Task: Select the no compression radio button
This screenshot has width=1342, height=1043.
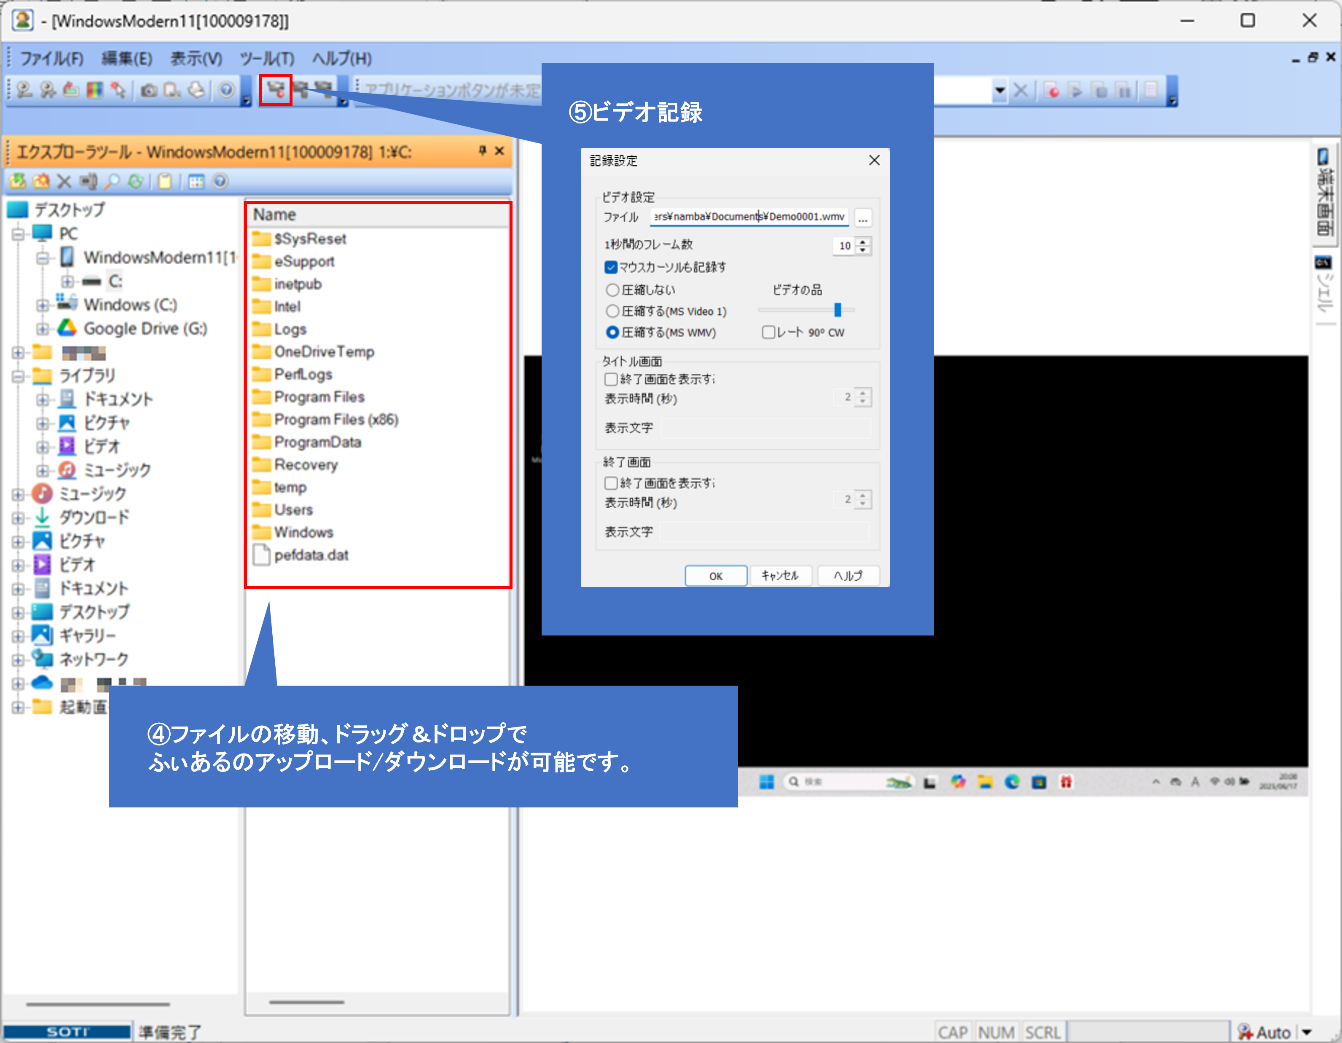Action: [612, 289]
